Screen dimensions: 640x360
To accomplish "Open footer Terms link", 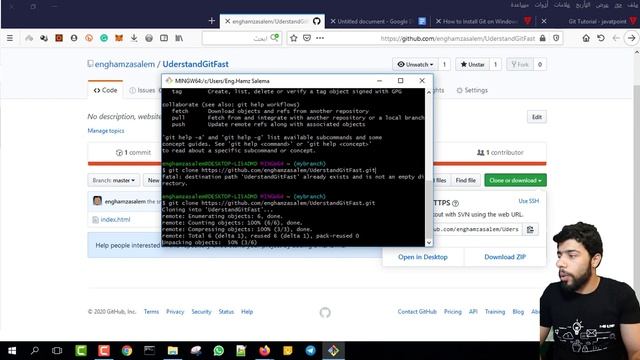I will 151,312.
